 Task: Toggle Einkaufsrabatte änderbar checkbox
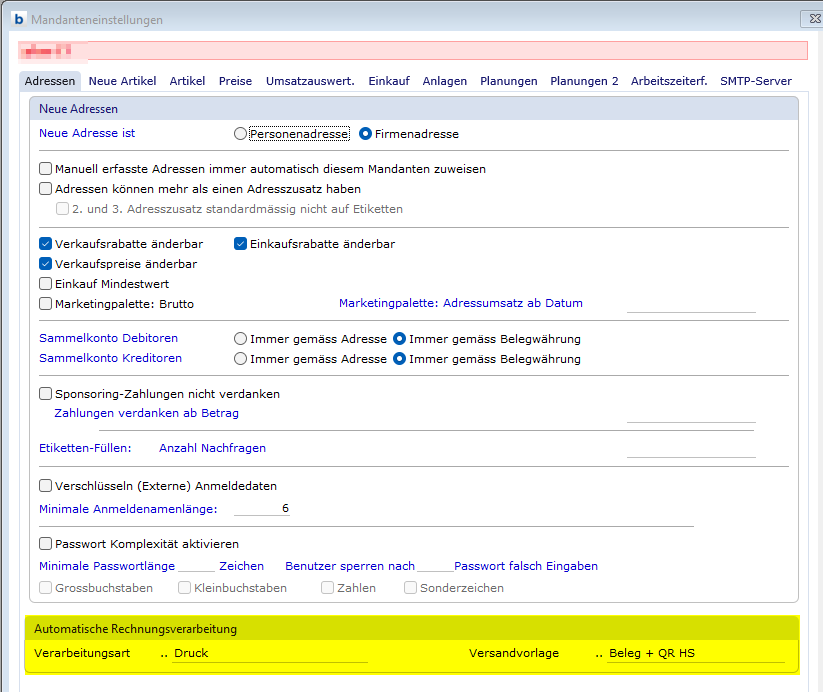(241, 244)
